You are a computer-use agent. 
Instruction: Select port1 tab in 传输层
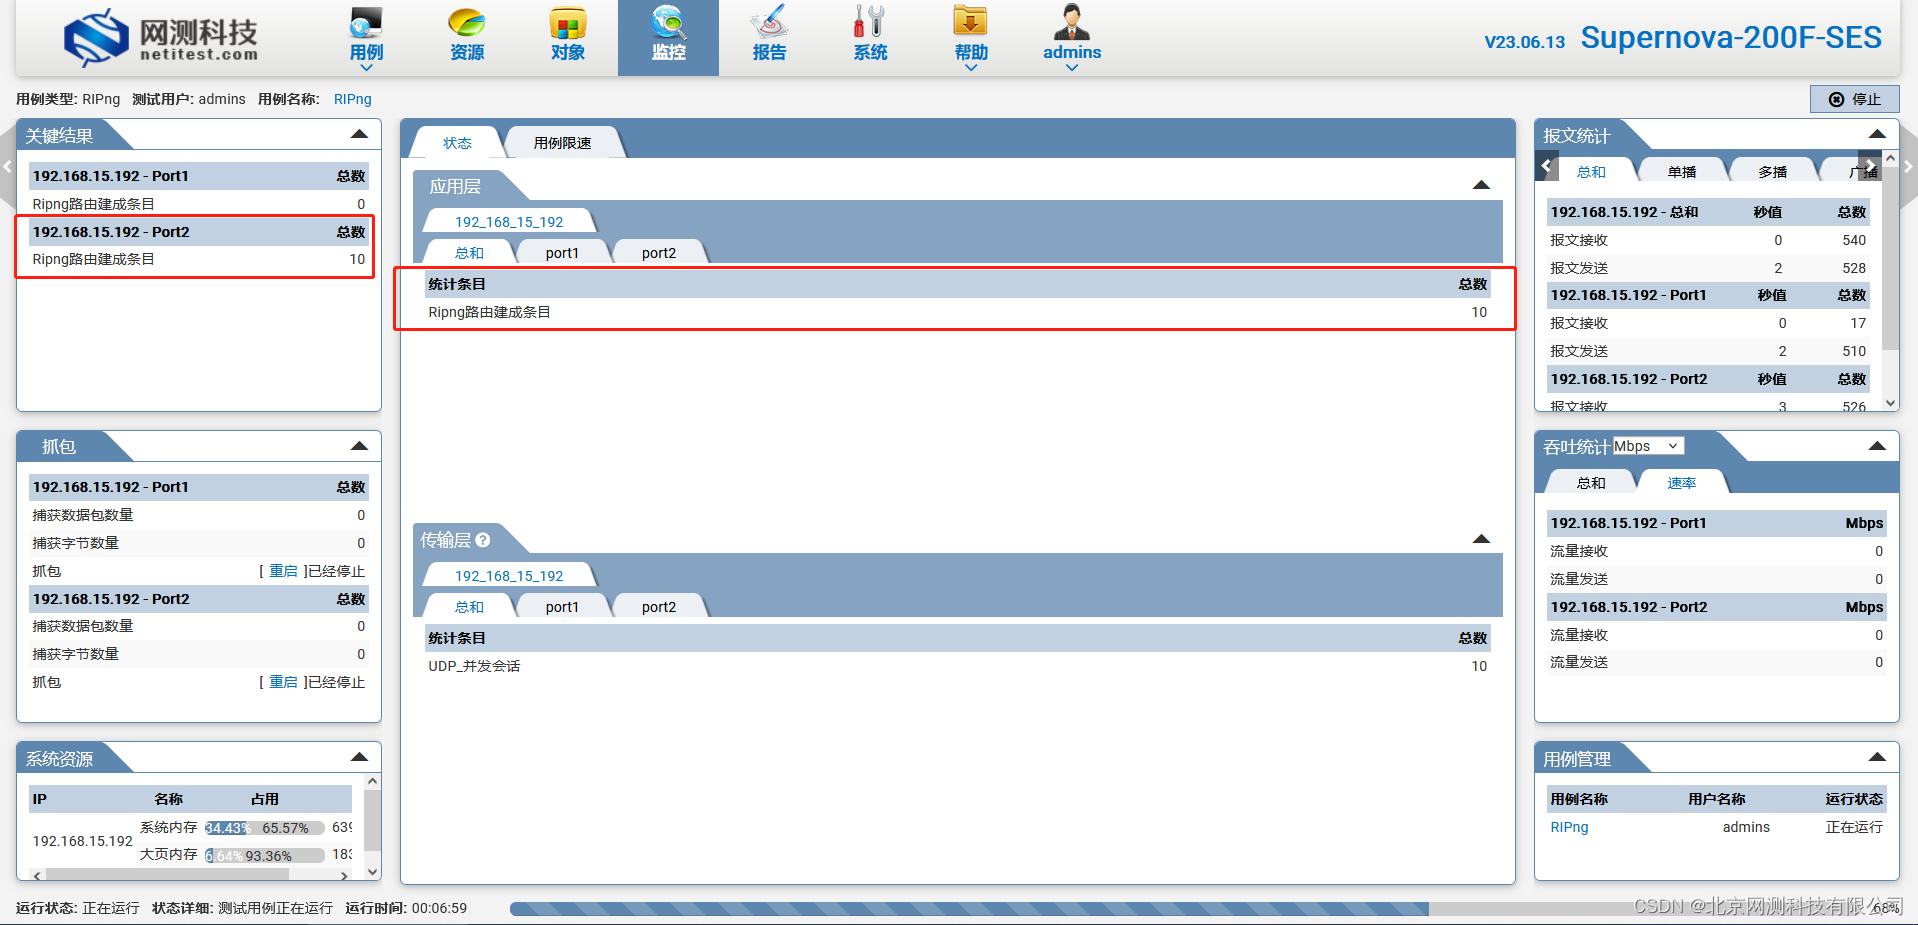(562, 607)
